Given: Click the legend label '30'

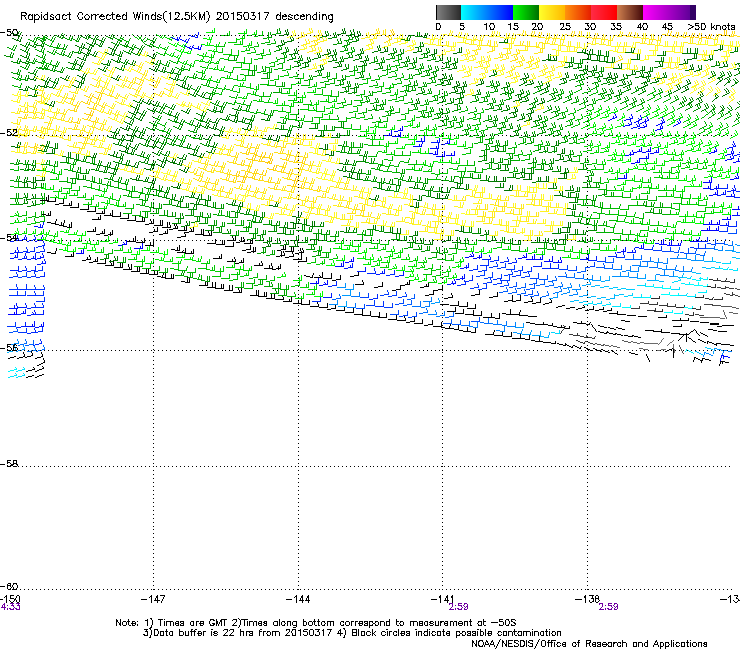Looking at the screenshot, I should pyautogui.click(x=590, y=27).
